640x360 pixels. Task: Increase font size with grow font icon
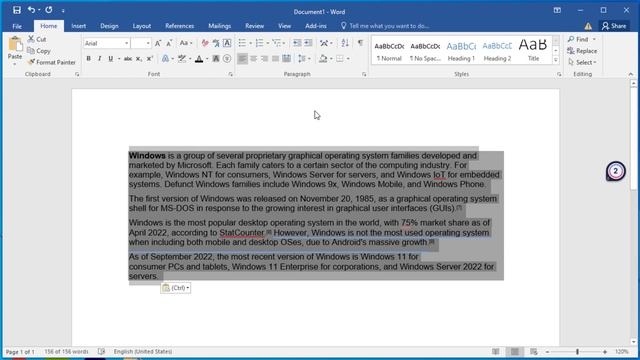[158, 43]
